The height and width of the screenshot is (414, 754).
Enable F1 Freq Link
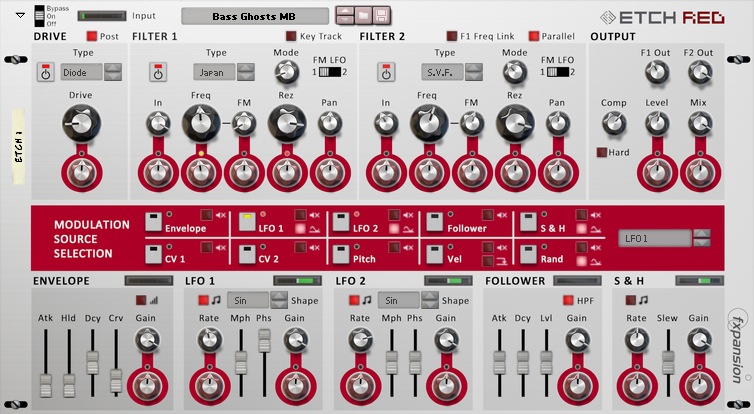tap(452, 36)
